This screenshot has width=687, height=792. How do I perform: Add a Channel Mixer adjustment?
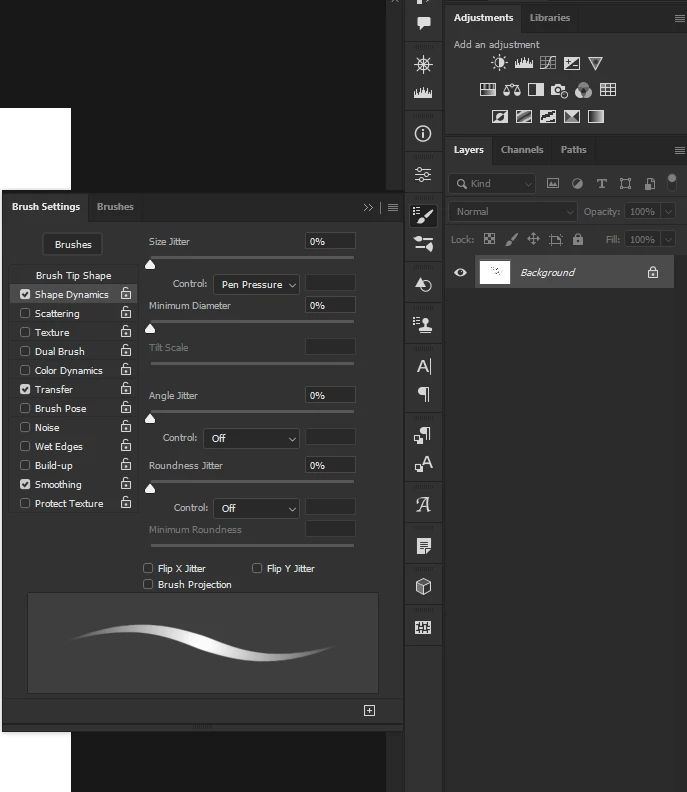pyautogui.click(x=583, y=90)
